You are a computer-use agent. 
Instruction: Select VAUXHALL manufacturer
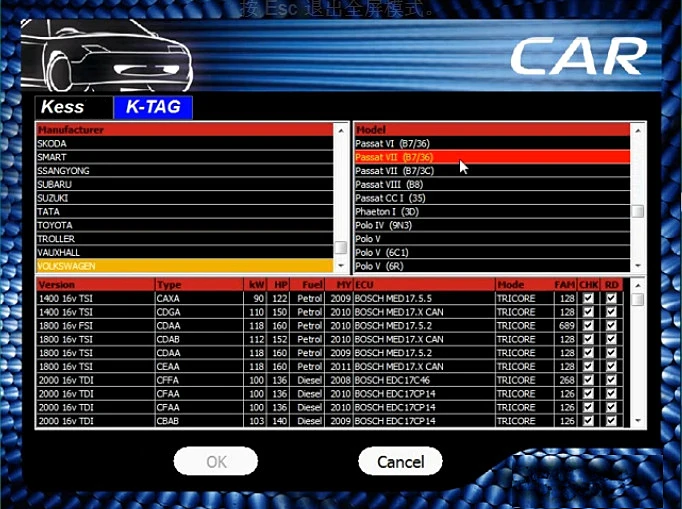(x=185, y=252)
